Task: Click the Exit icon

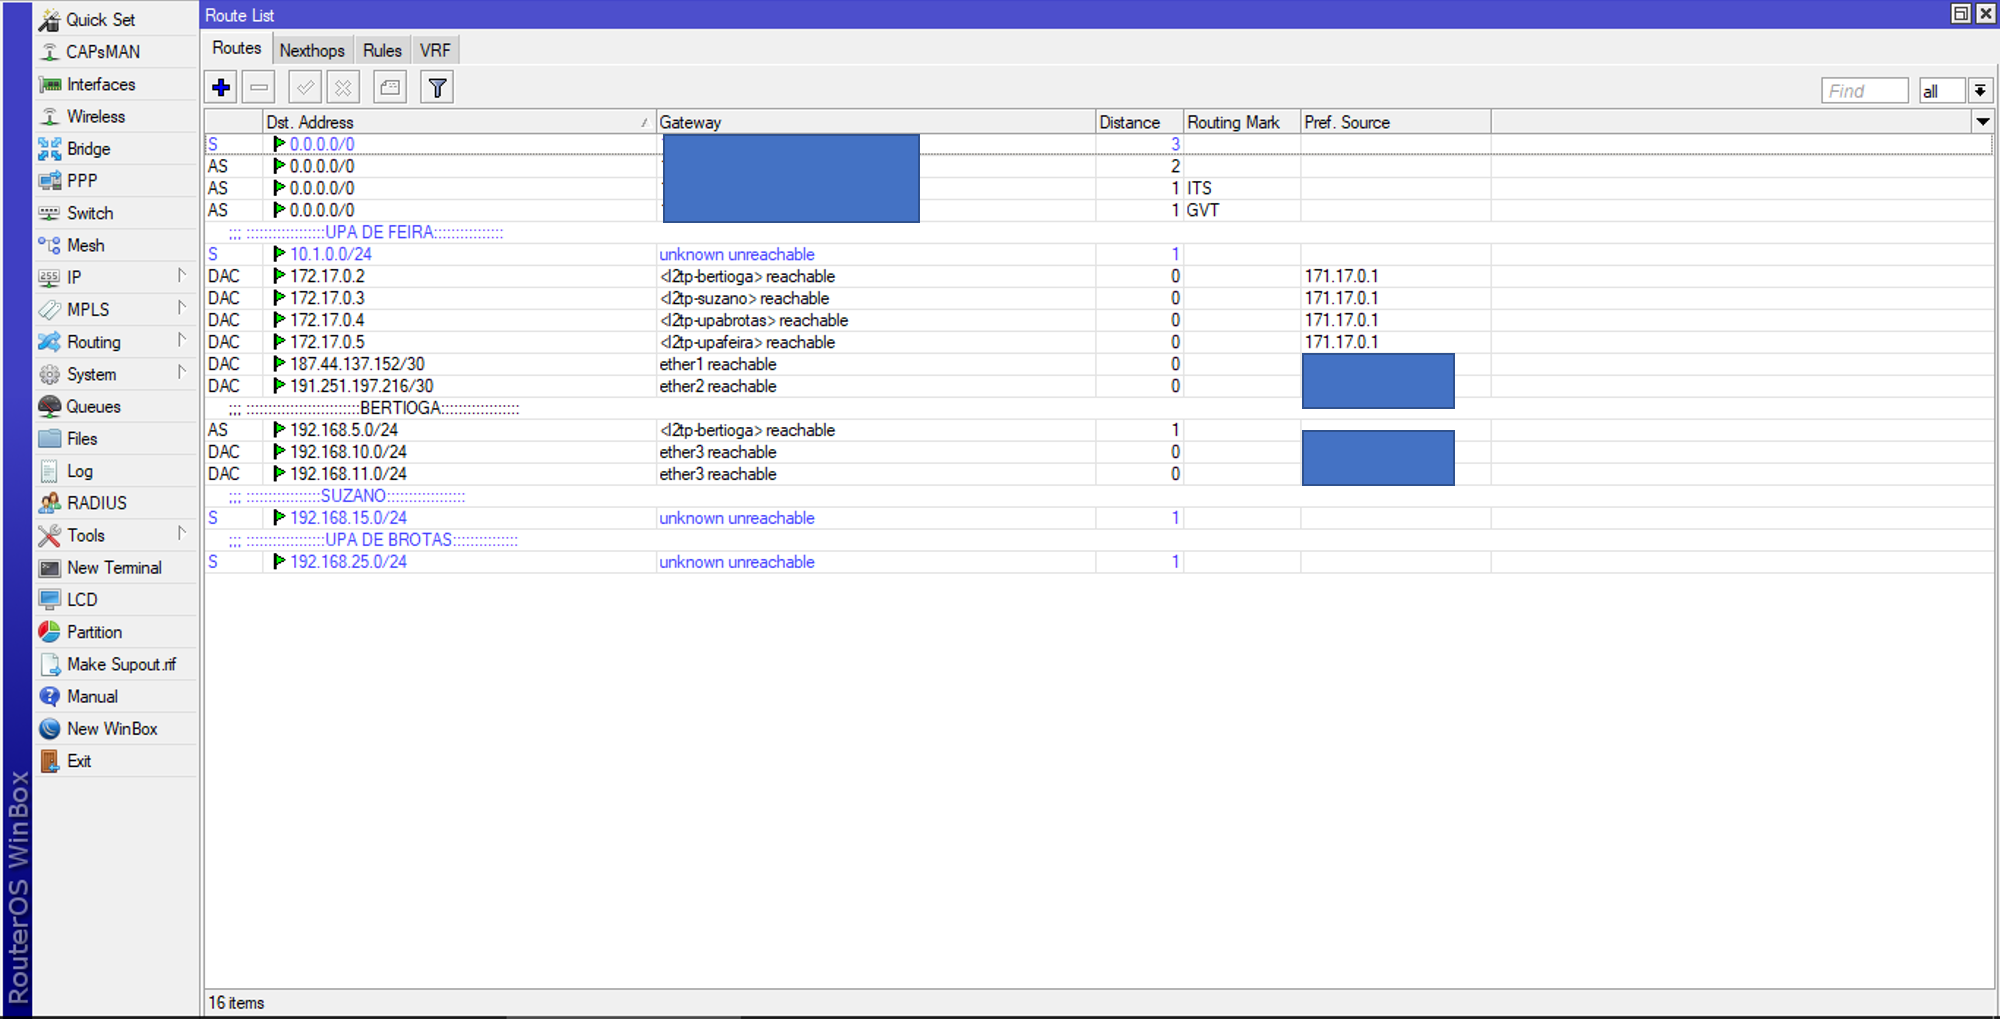Action: pos(49,761)
